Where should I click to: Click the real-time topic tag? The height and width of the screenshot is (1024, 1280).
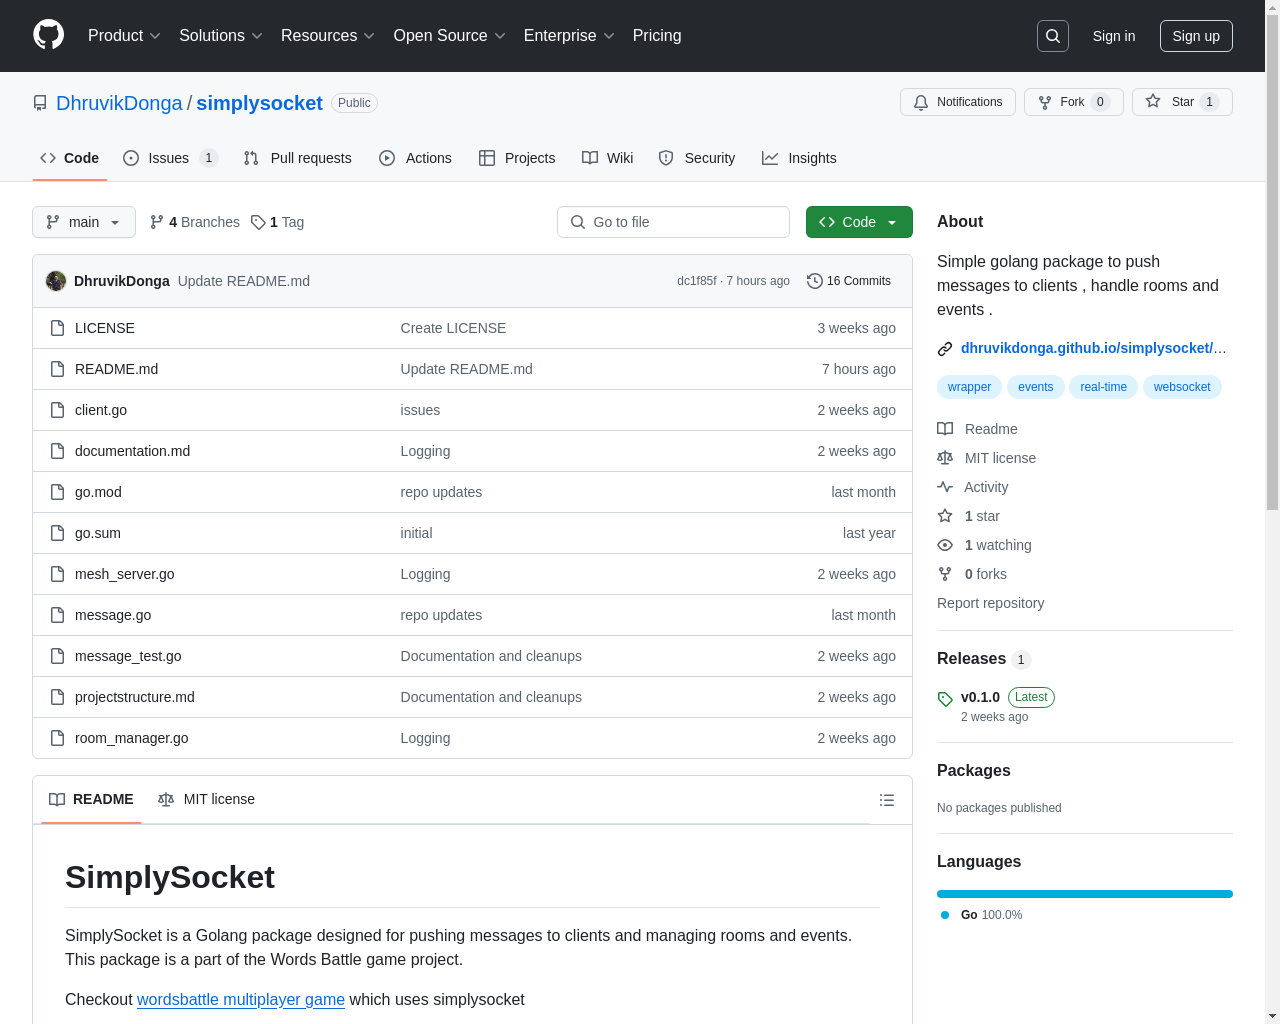(x=1103, y=387)
